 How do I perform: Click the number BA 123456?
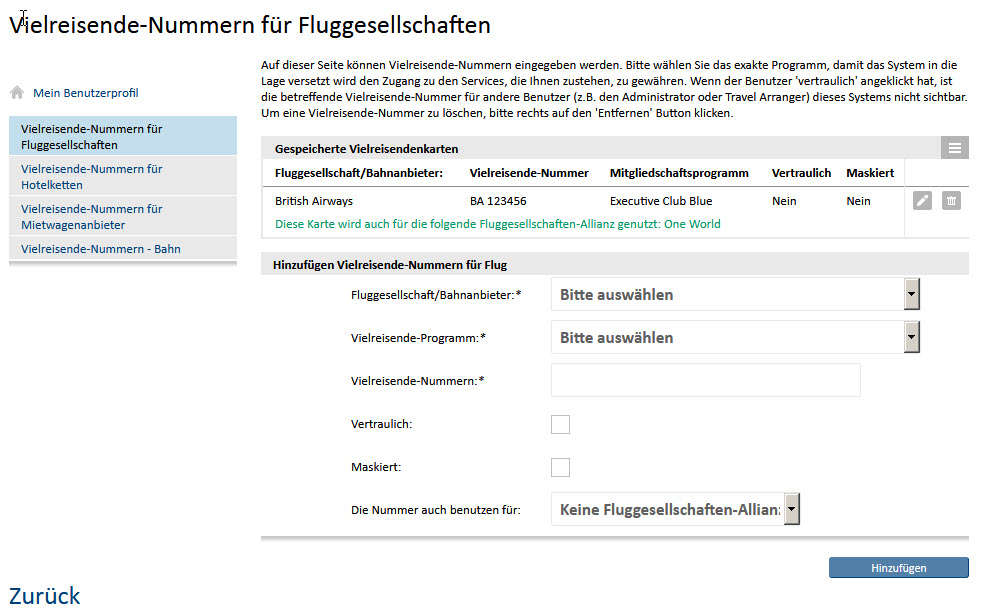(x=498, y=201)
